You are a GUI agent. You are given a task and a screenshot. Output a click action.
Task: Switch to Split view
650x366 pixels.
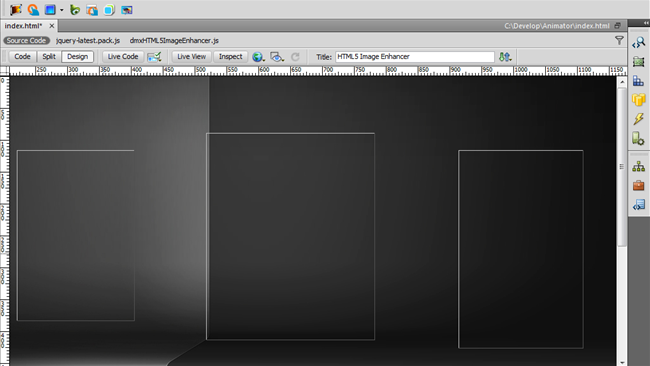[x=49, y=56]
